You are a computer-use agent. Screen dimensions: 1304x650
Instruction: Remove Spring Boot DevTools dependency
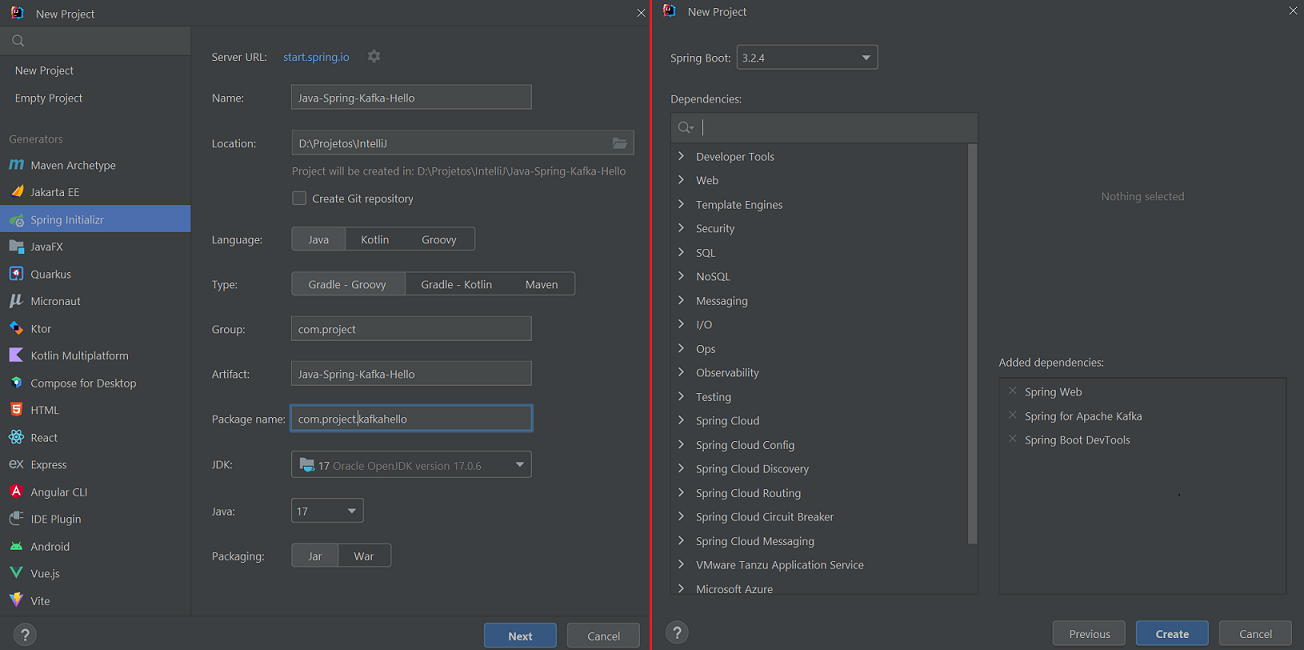coord(1013,439)
